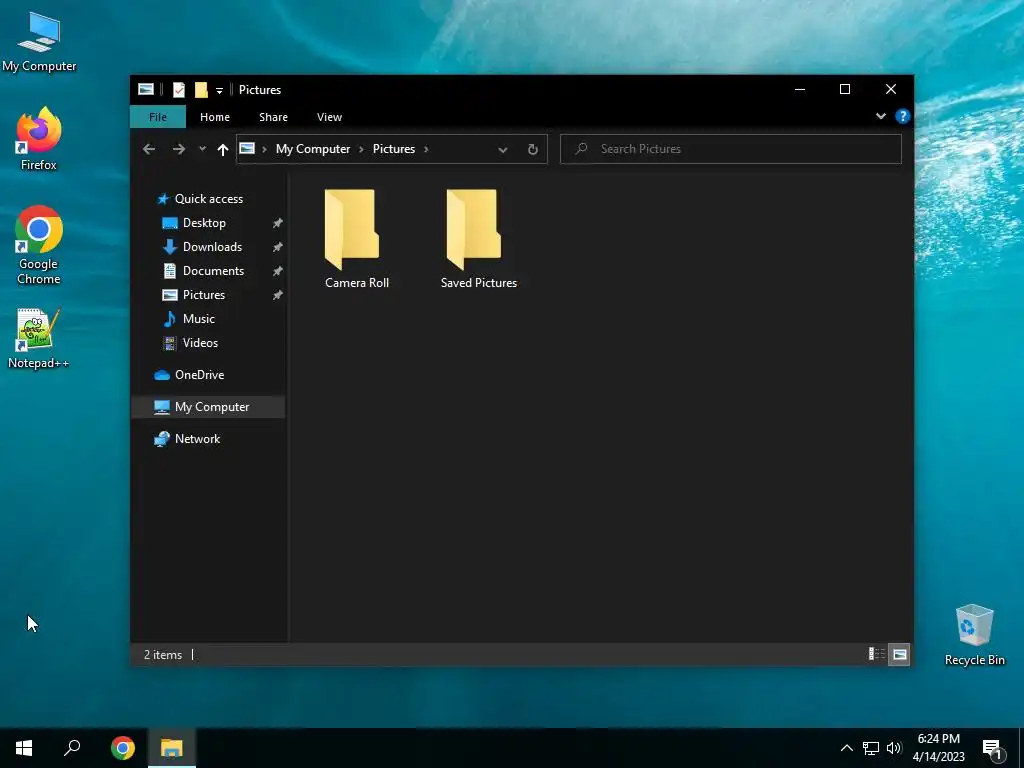Select Recycle Bin desktop icon
1024x768 pixels.
click(974, 635)
